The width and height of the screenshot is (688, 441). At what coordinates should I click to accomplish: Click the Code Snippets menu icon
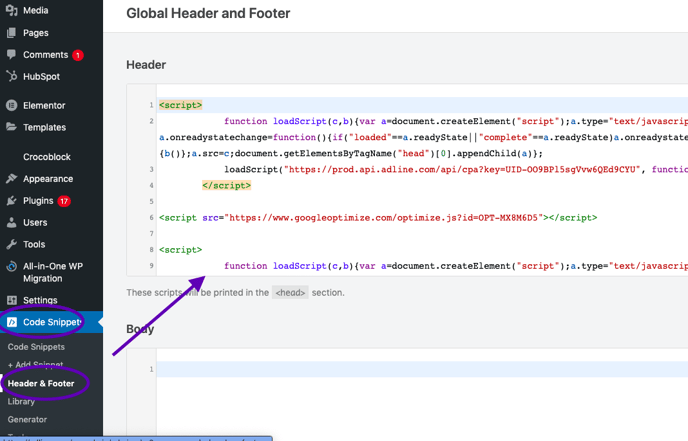[x=12, y=322]
